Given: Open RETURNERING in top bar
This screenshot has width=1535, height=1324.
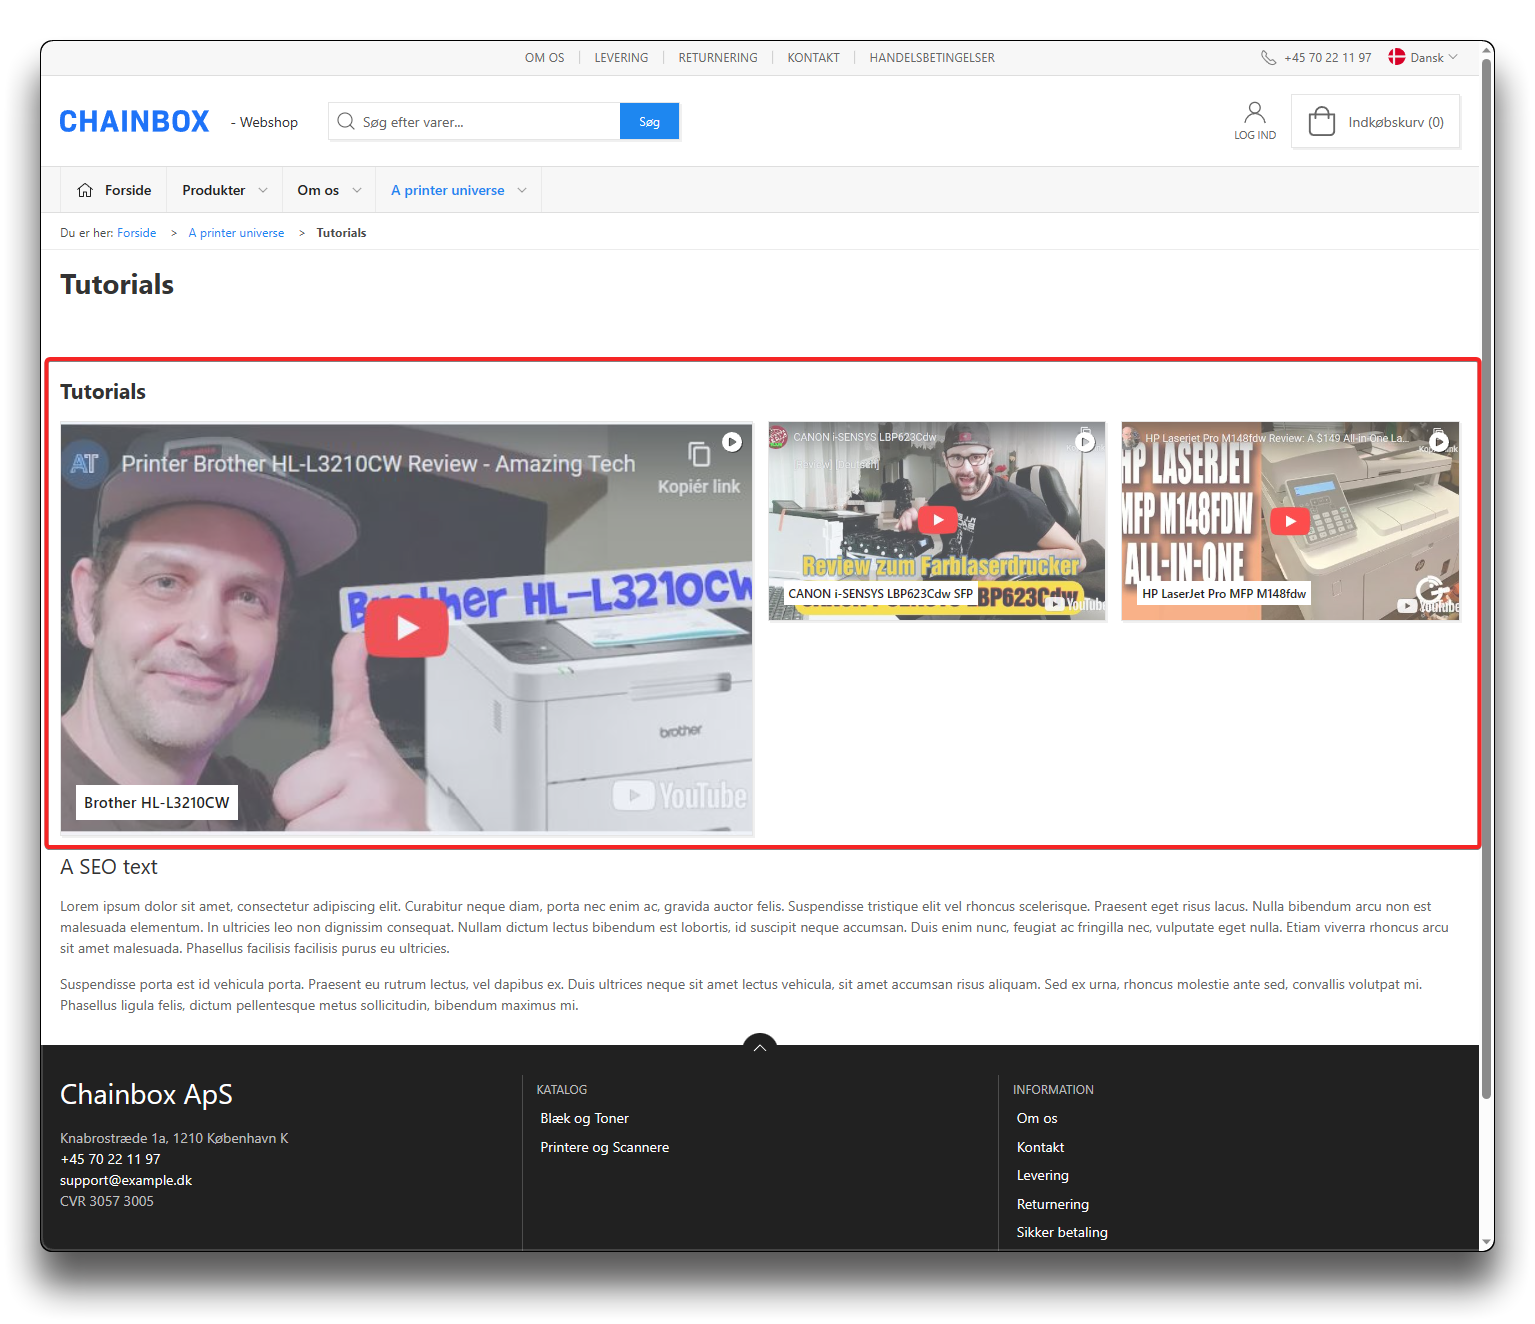Looking at the screenshot, I should pos(718,58).
